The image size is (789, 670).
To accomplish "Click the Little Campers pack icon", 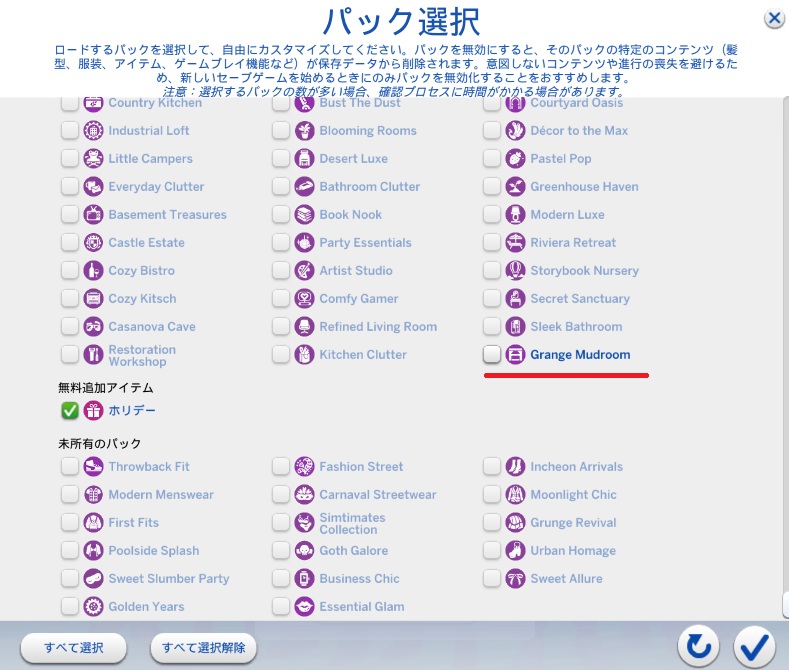I will (93, 158).
